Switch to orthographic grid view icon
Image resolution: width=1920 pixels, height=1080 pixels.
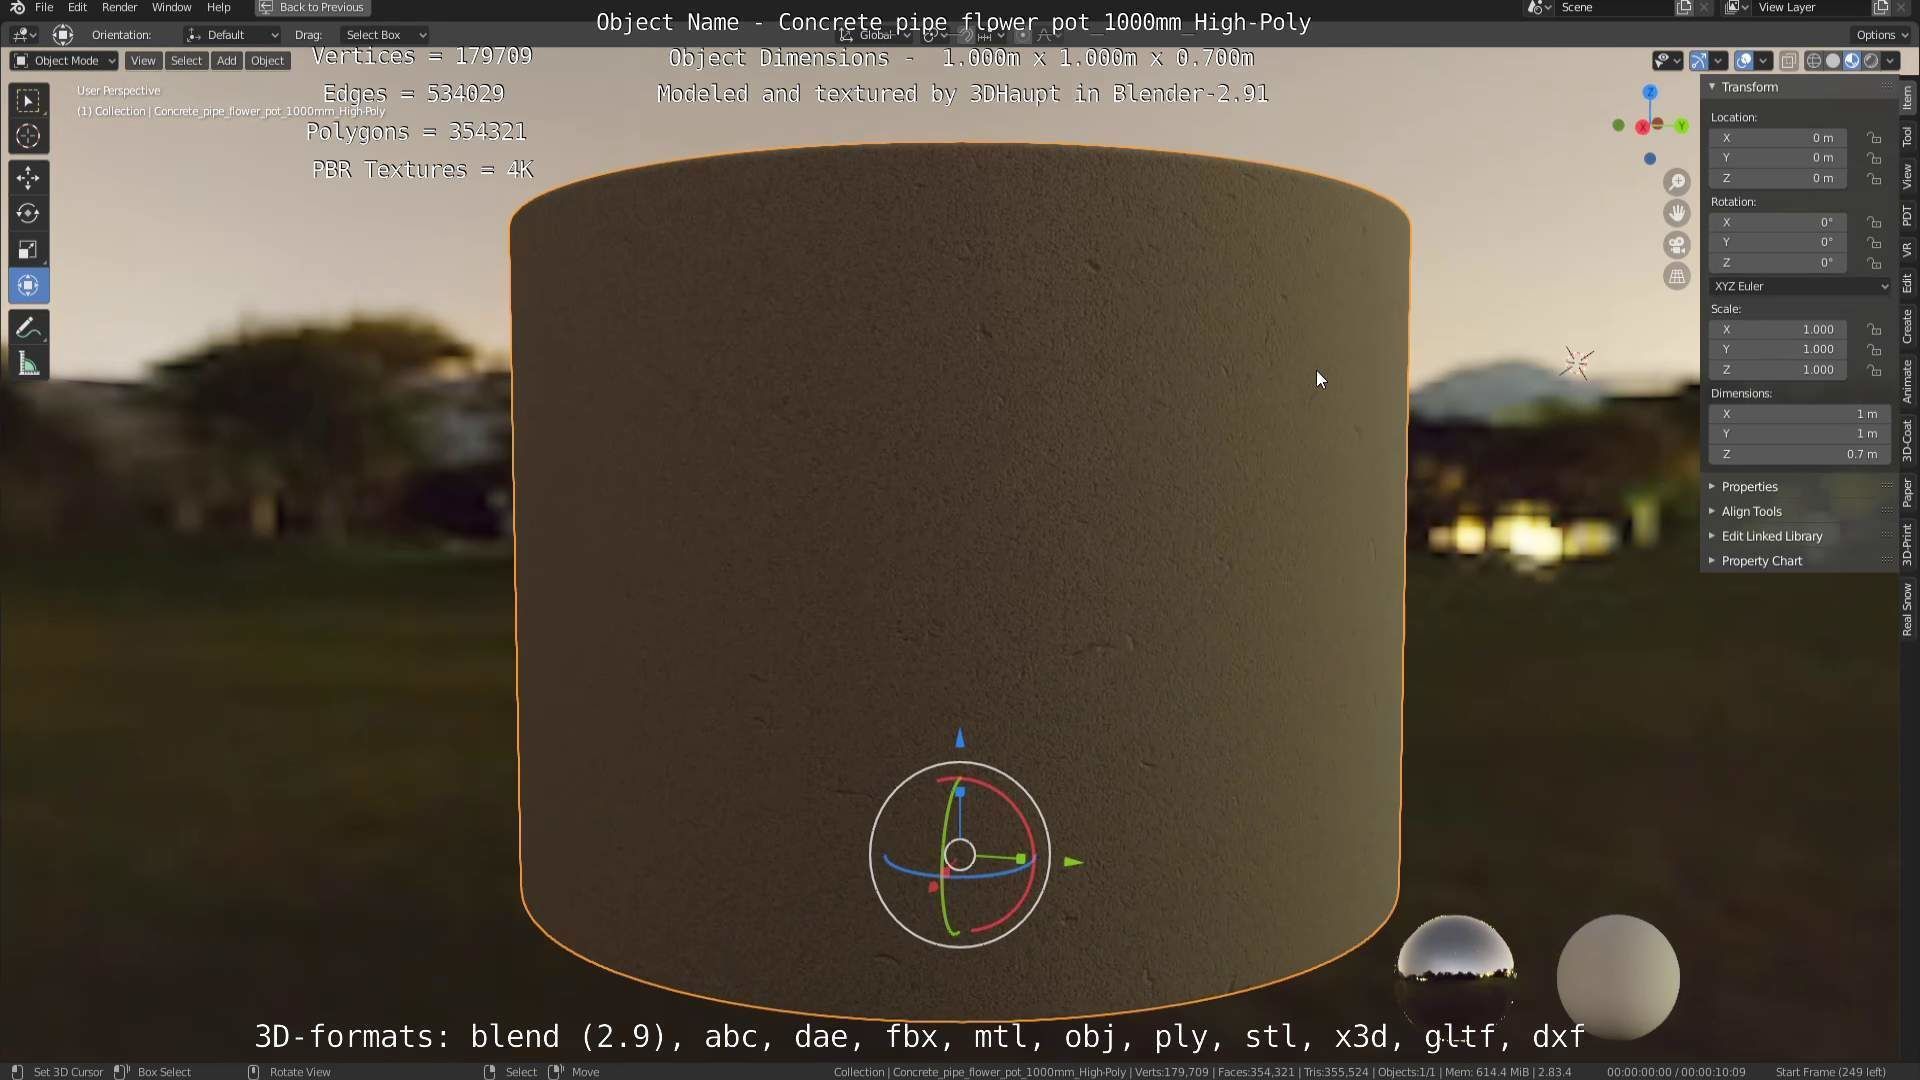tap(1677, 277)
